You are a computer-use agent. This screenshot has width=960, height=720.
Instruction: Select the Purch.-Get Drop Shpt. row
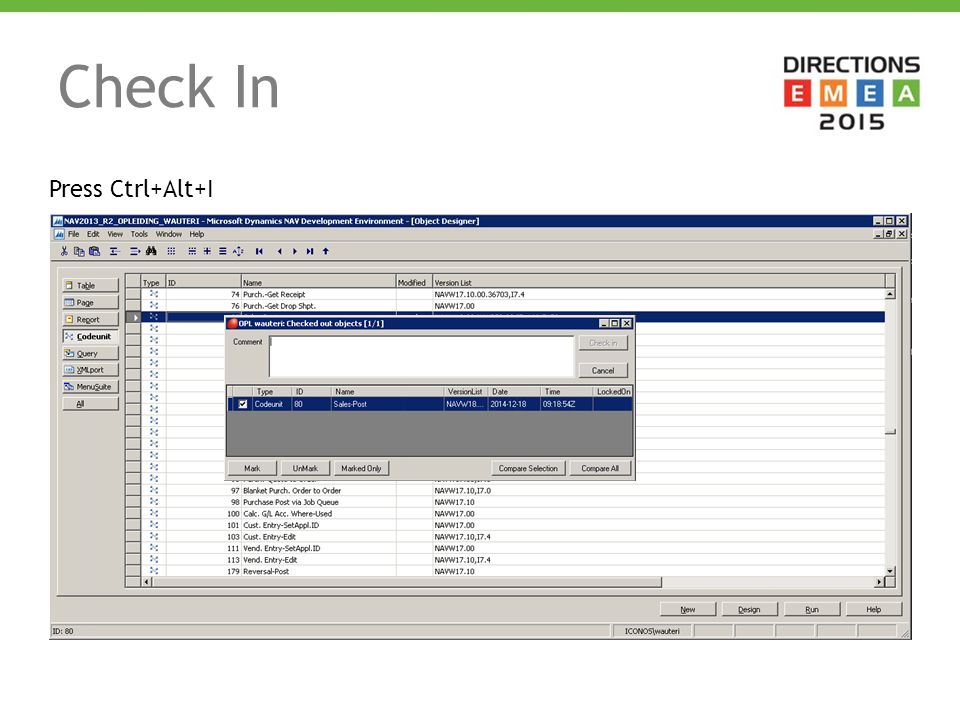pos(513,306)
